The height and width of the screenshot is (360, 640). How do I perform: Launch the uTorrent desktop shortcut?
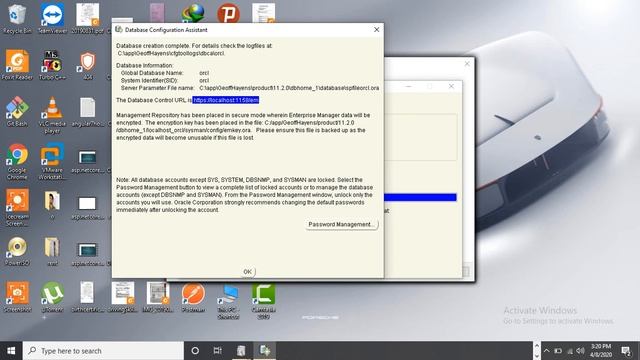pos(52,297)
